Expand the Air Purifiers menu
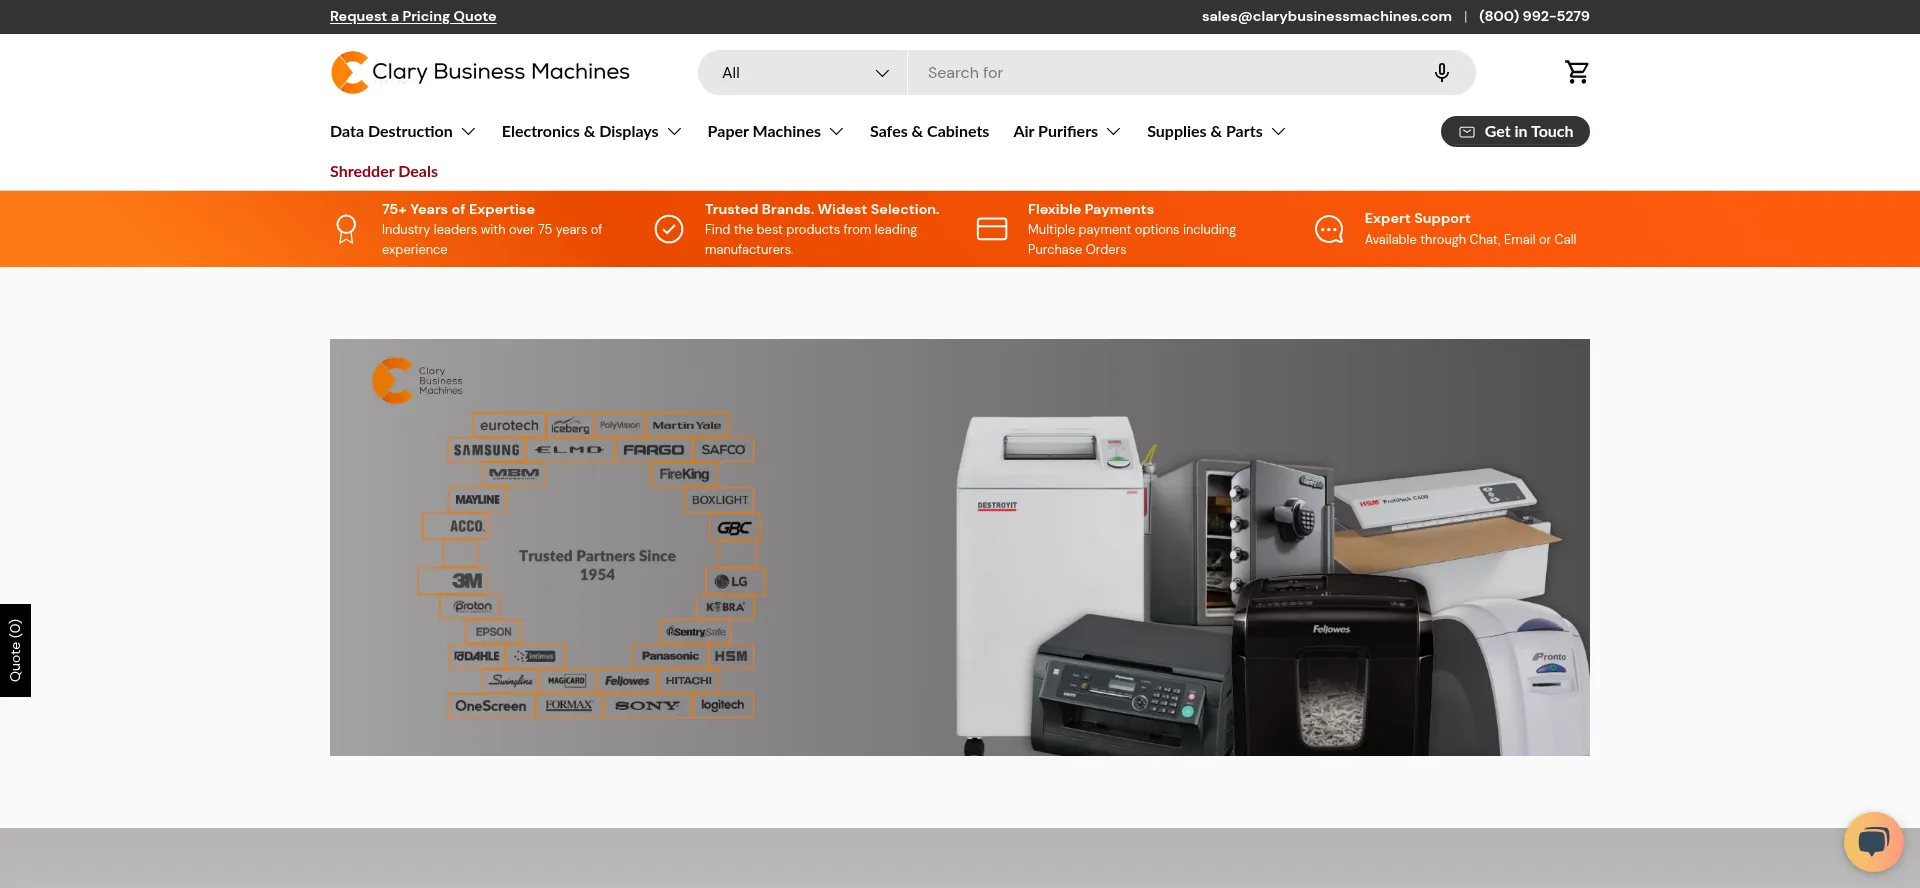 [1067, 132]
